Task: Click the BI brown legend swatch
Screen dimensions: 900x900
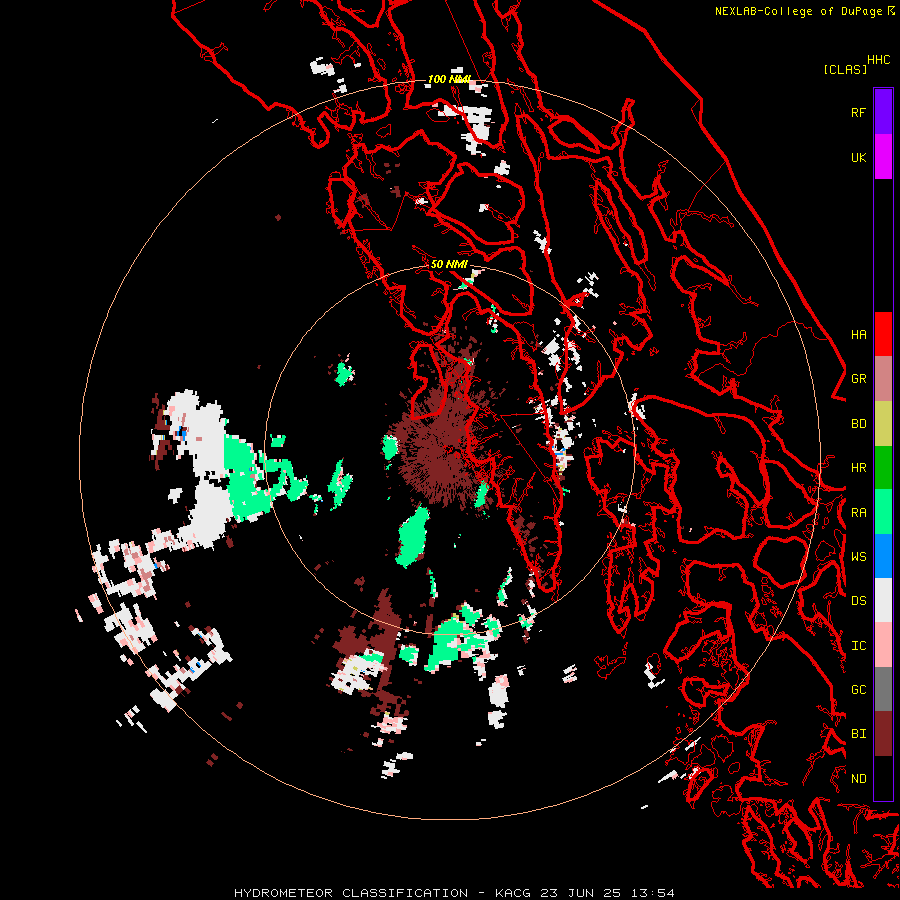Action: tap(883, 734)
